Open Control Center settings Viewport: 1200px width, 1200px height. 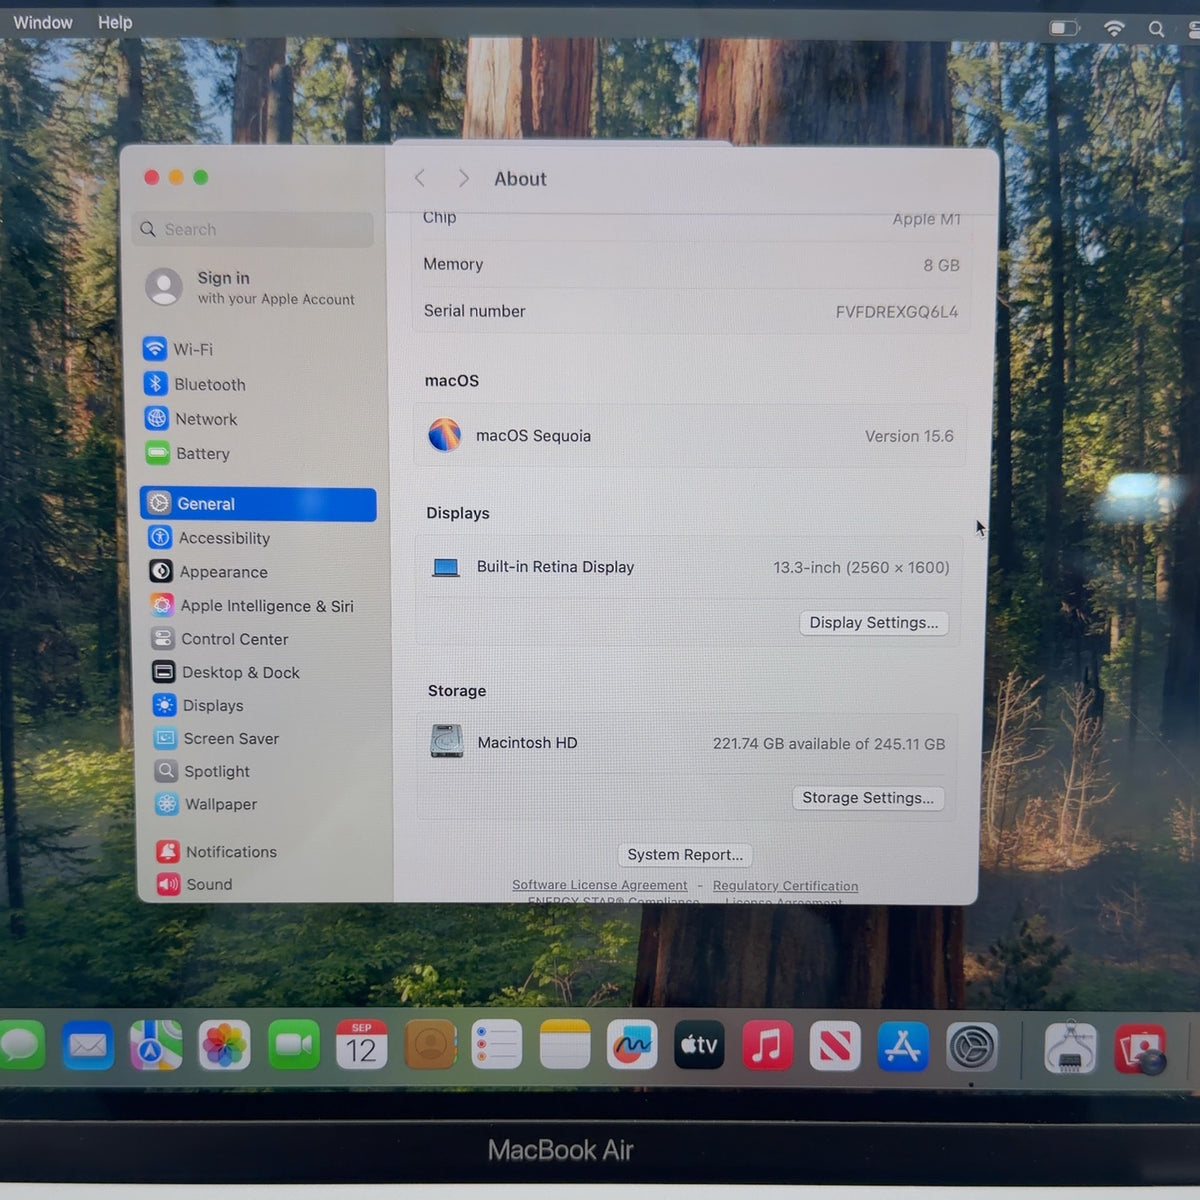coord(220,639)
